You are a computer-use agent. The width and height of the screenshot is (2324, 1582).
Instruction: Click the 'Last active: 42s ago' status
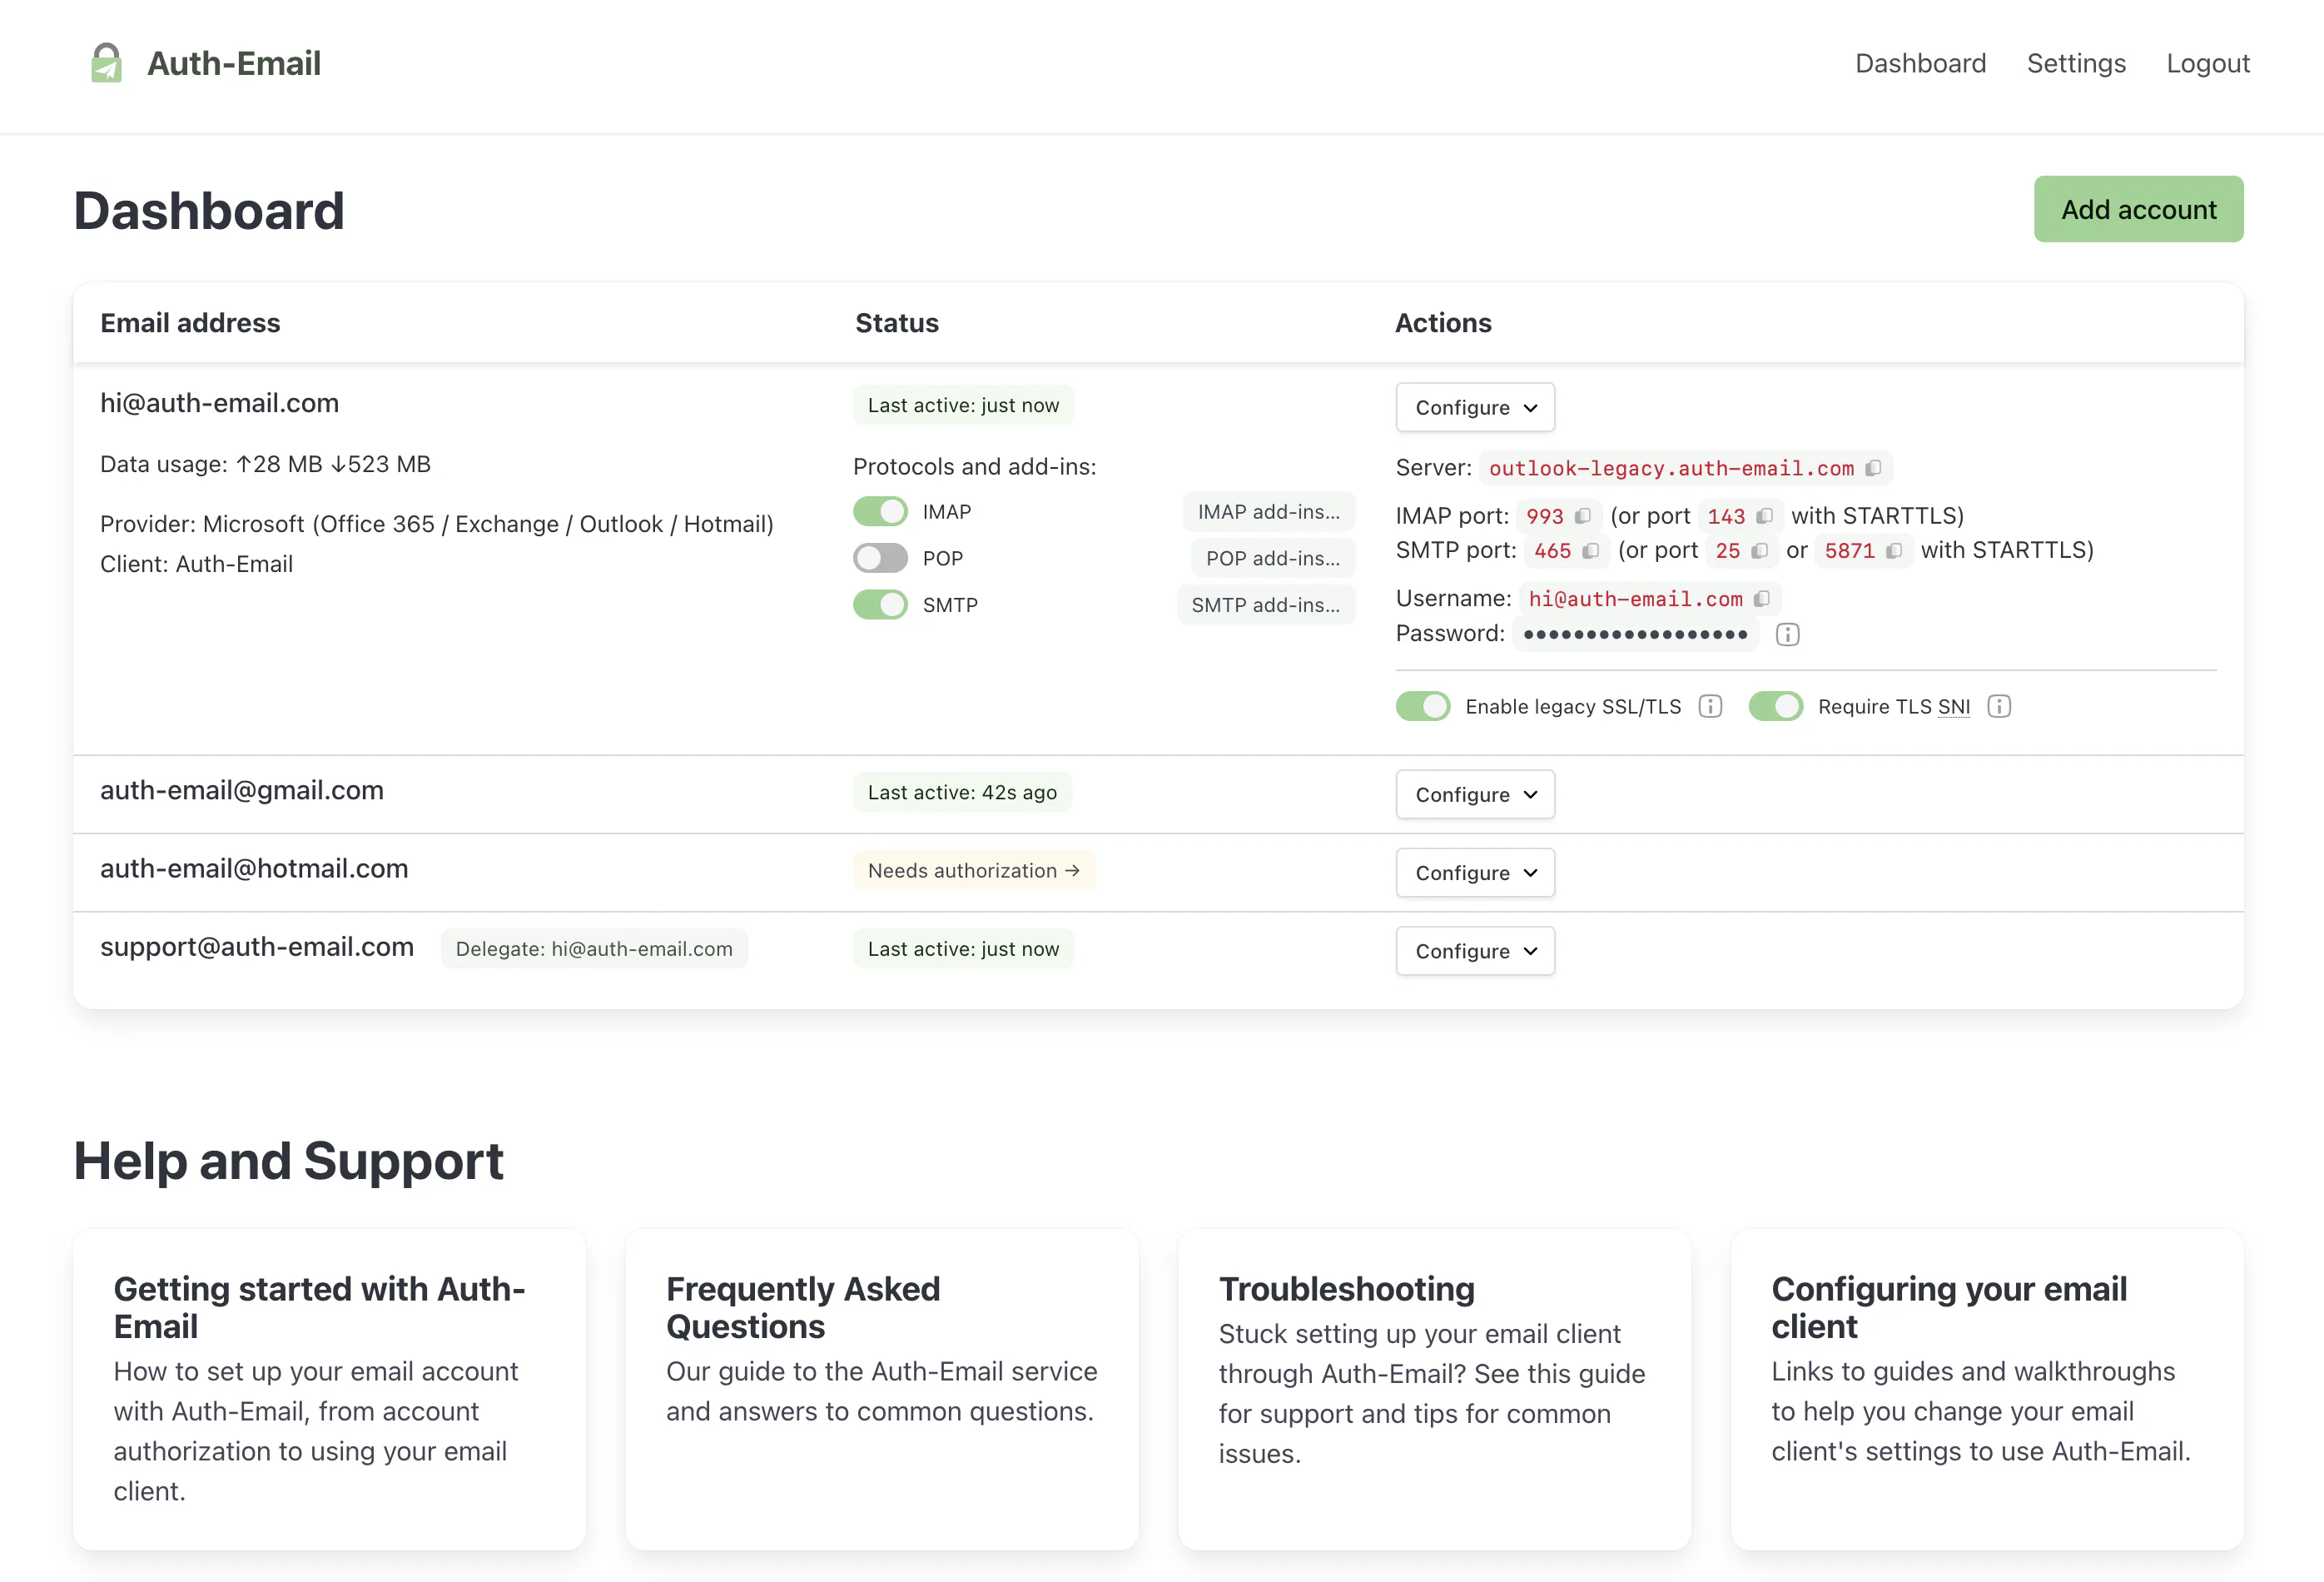[x=962, y=793]
